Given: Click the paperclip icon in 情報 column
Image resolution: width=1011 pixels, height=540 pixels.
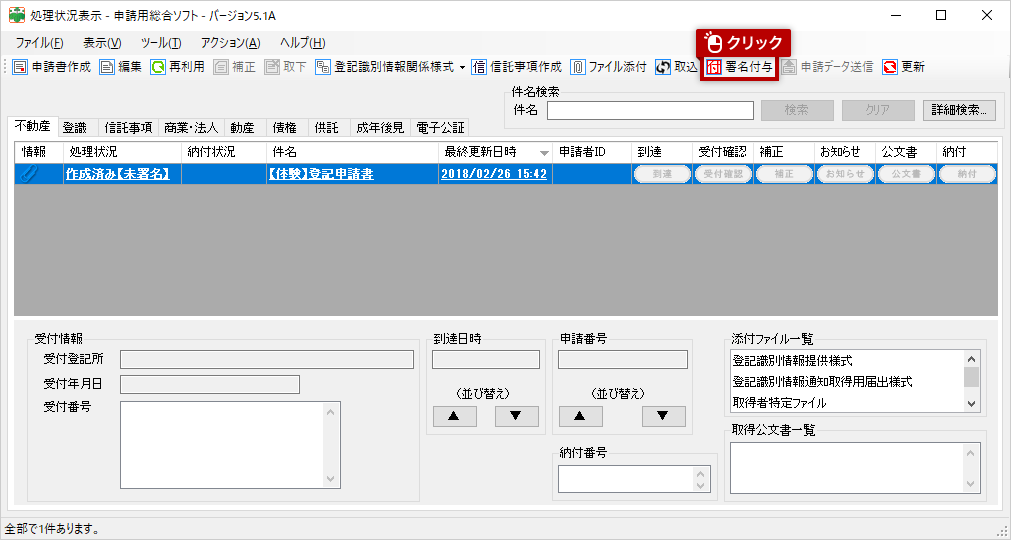Looking at the screenshot, I should (30, 174).
